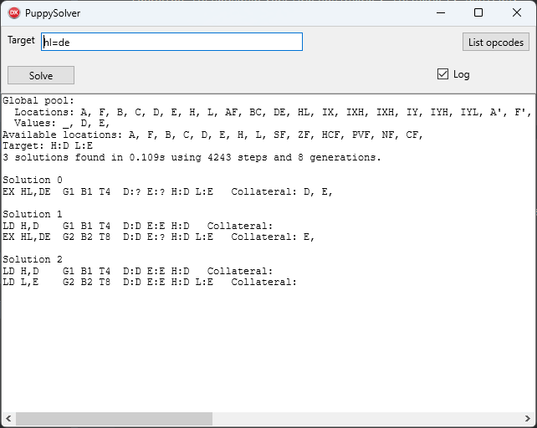Focus the Target input field
The width and height of the screenshot is (537, 428).
pos(172,42)
